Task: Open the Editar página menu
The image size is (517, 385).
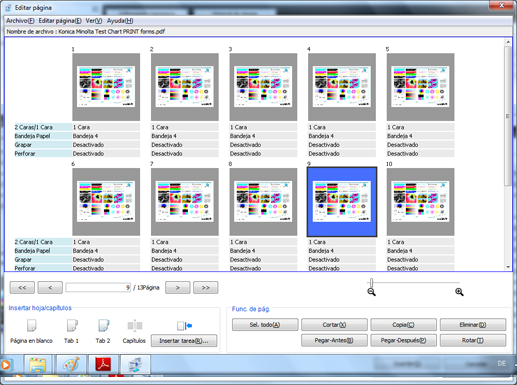Action: [60, 21]
